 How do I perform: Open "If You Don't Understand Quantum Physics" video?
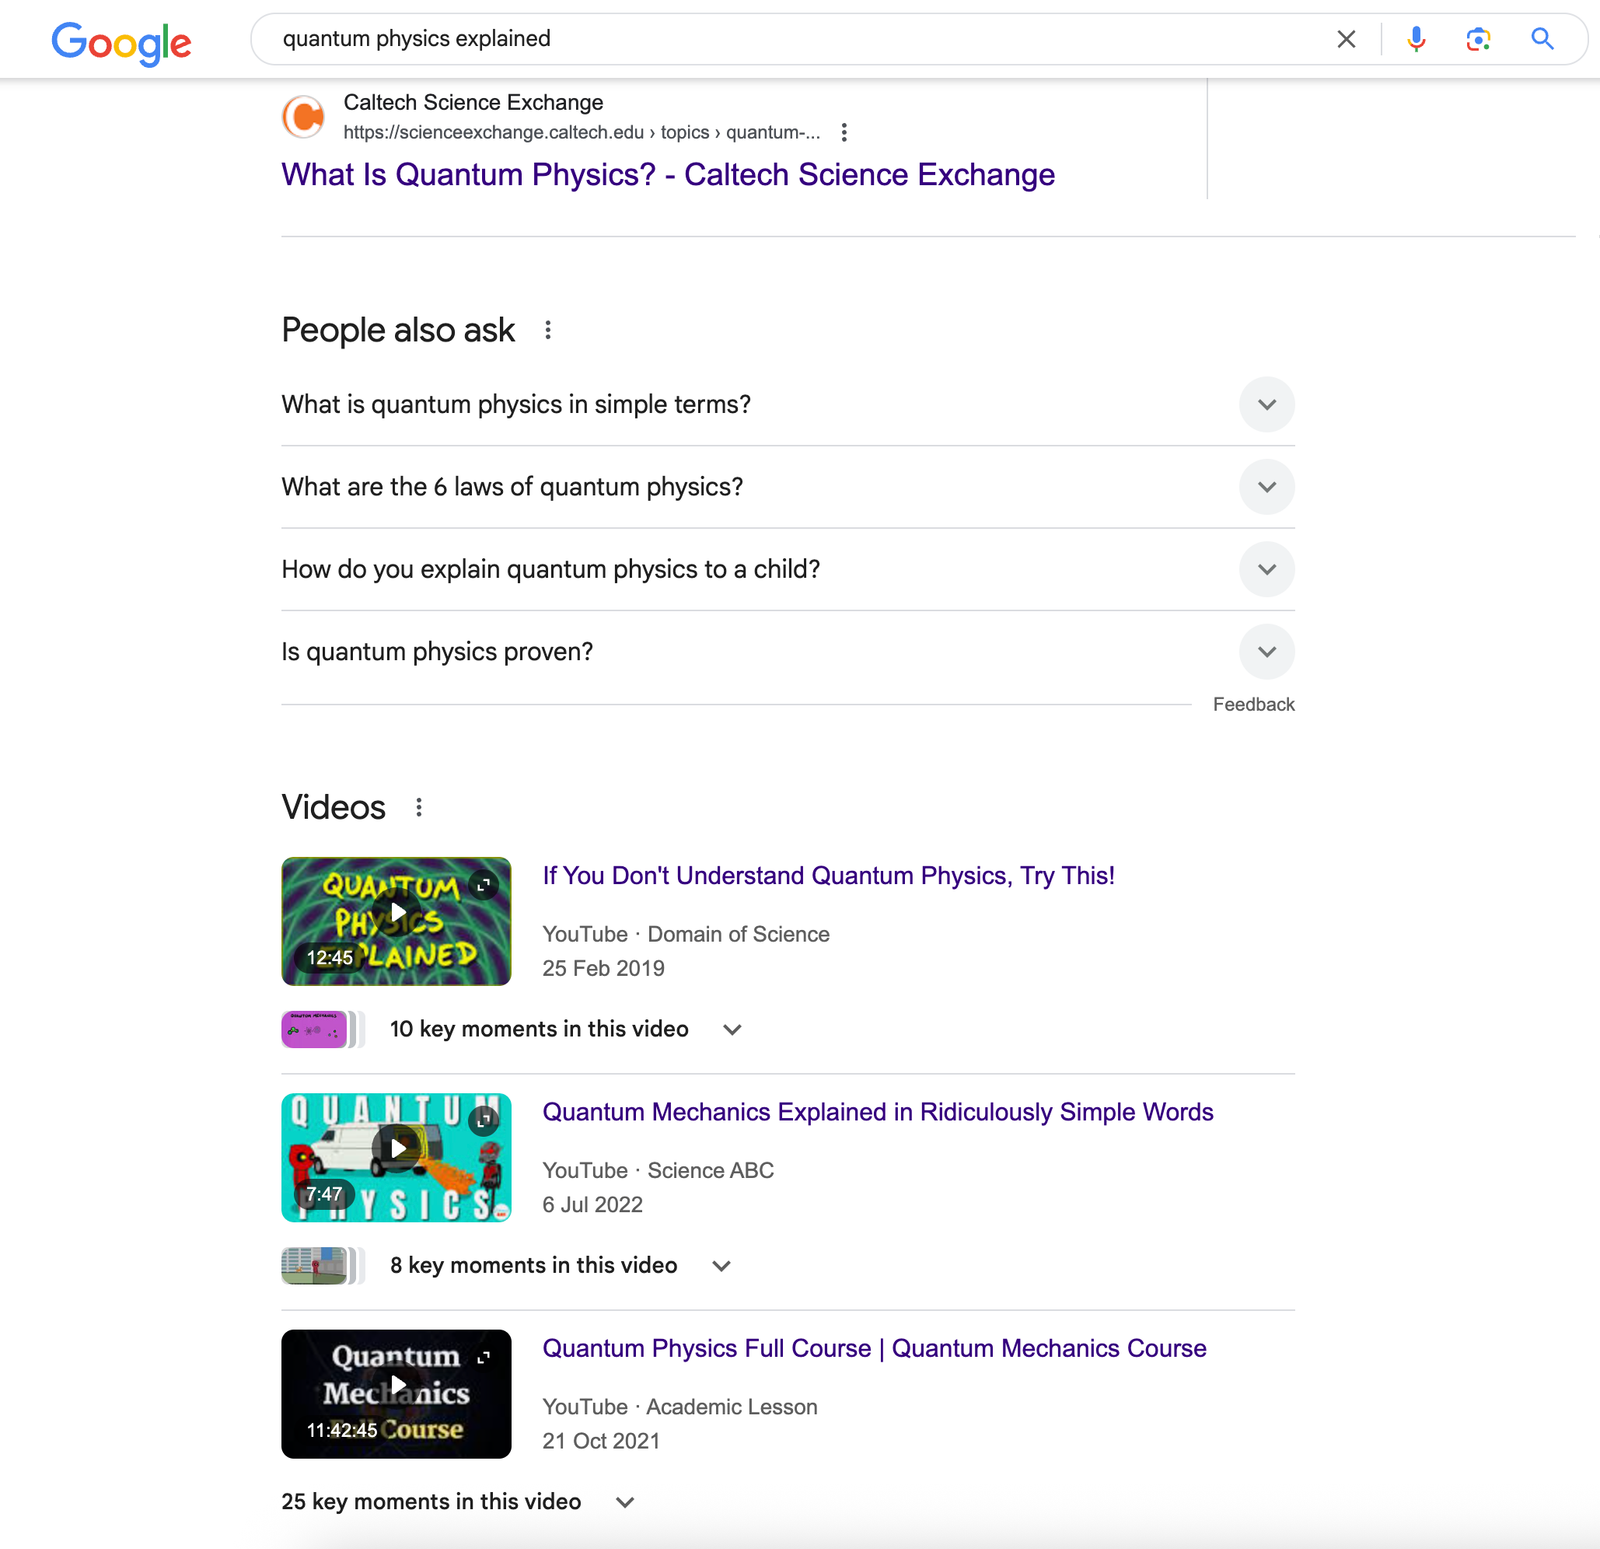[827, 876]
